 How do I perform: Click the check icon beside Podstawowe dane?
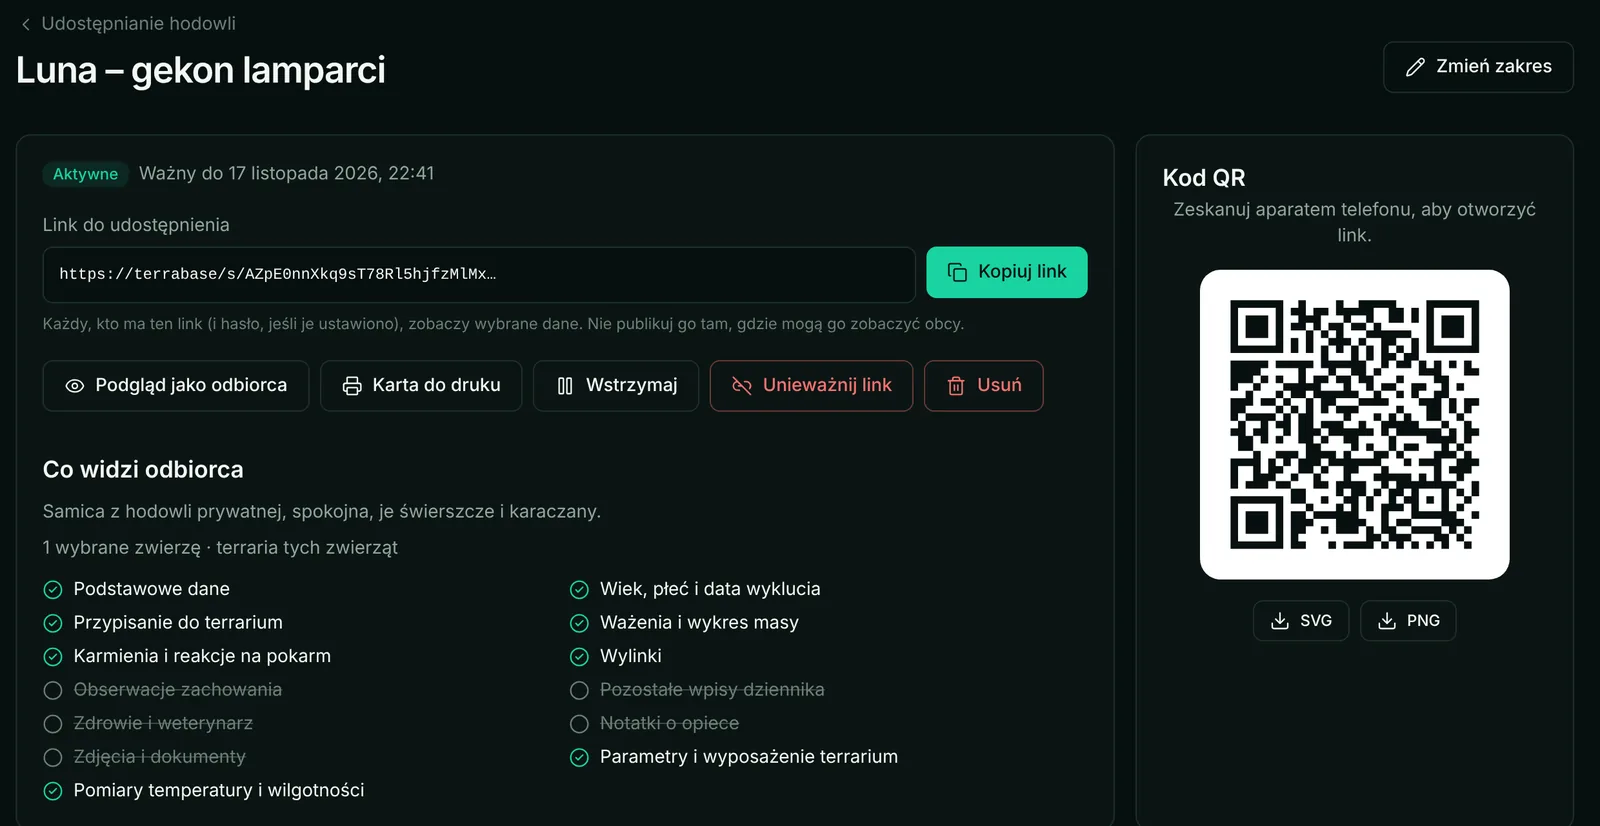[53, 590]
